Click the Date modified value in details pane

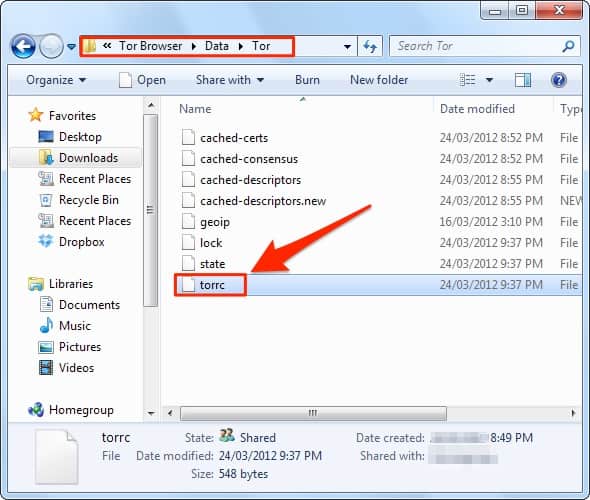(x=270, y=456)
